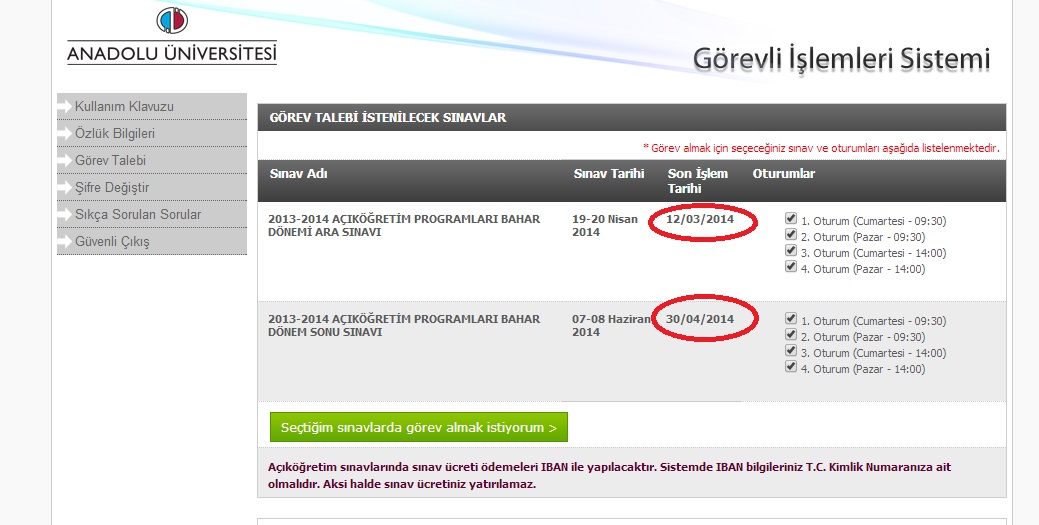The height and width of the screenshot is (525, 1039).
Task: Click the arrow icon beside Şifre Değiştir
Action: point(65,188)
